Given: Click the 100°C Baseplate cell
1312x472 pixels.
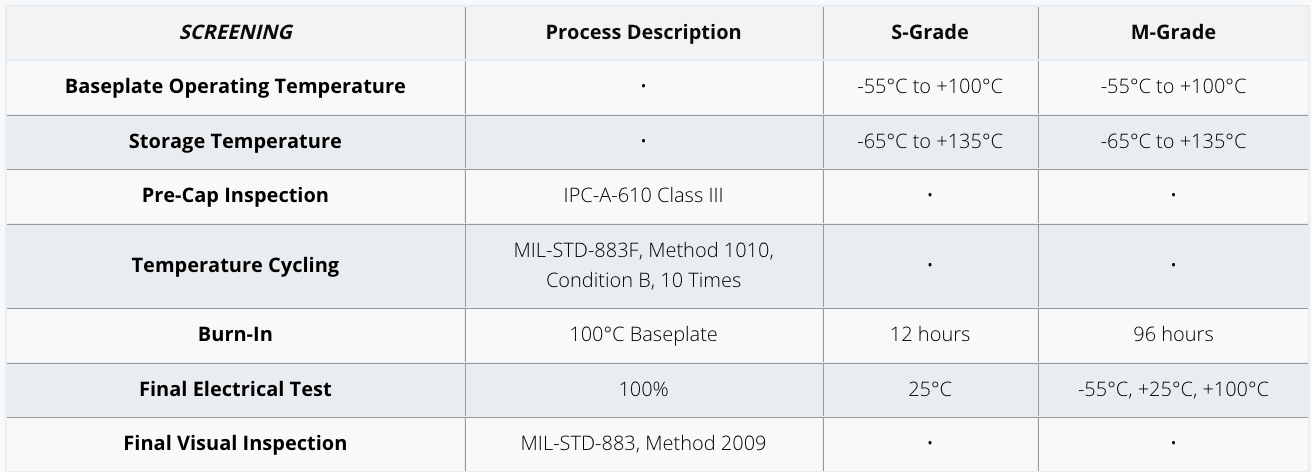Looking at the screenshot, I should tap(643, 334).
